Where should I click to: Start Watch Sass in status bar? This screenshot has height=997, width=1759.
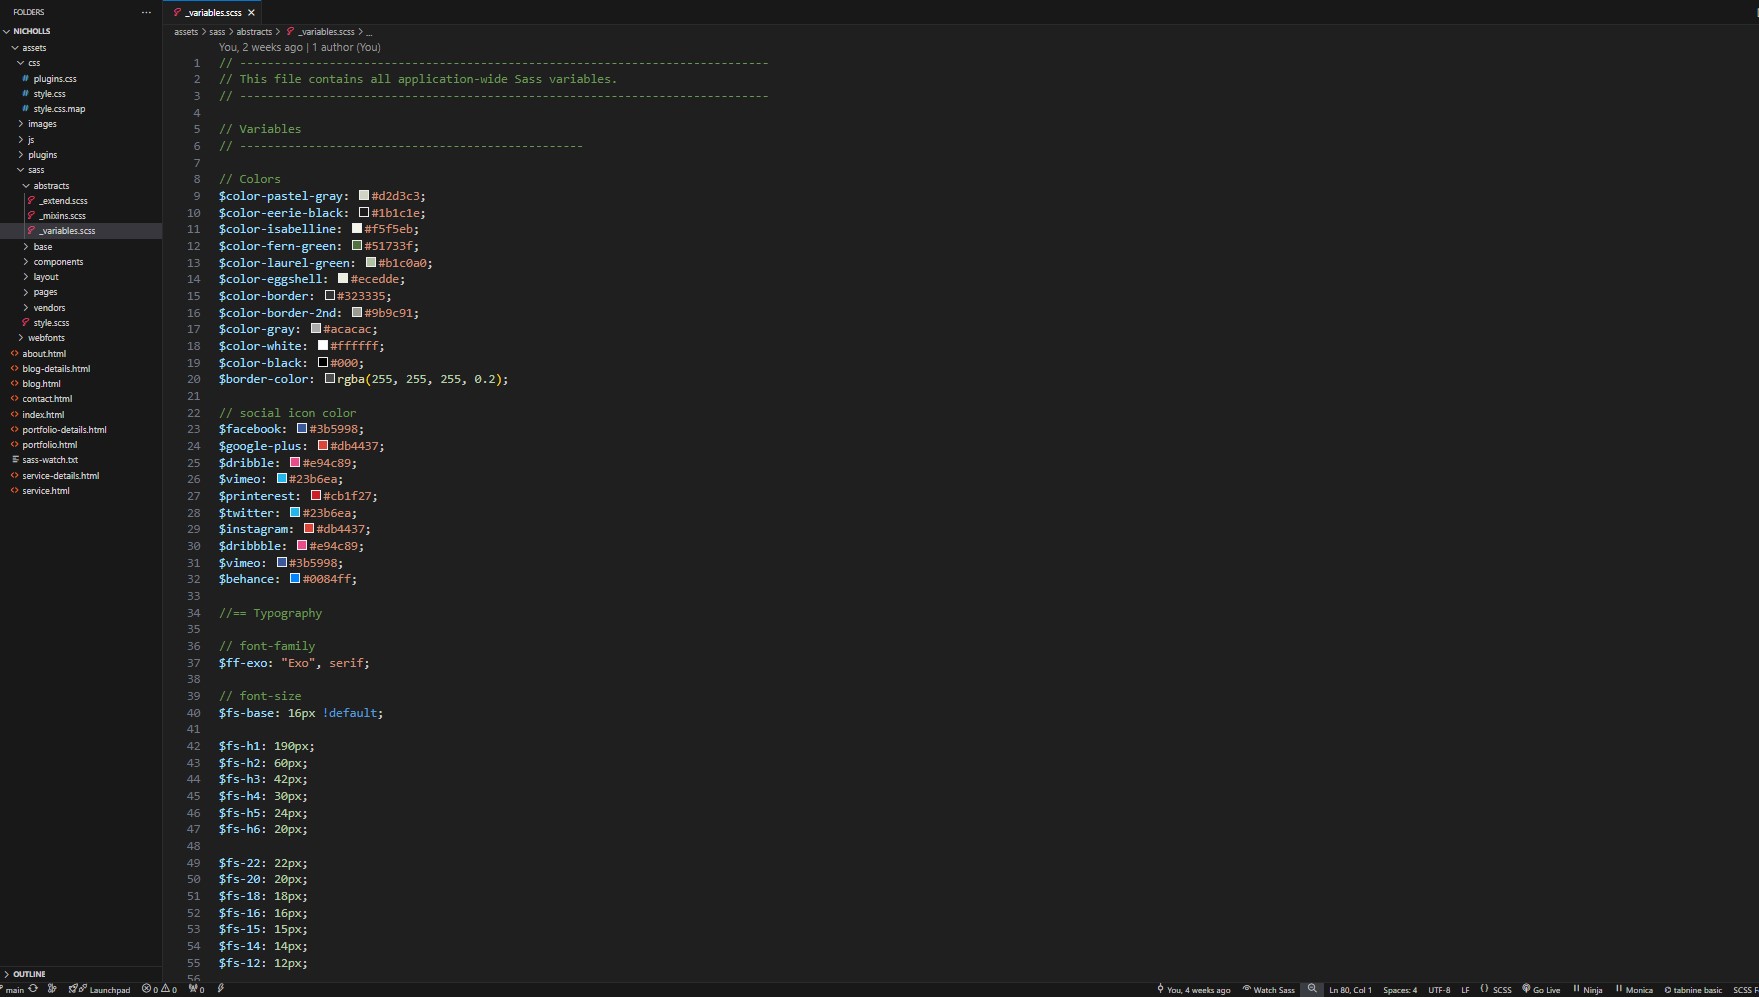[x=1268, y=990]
